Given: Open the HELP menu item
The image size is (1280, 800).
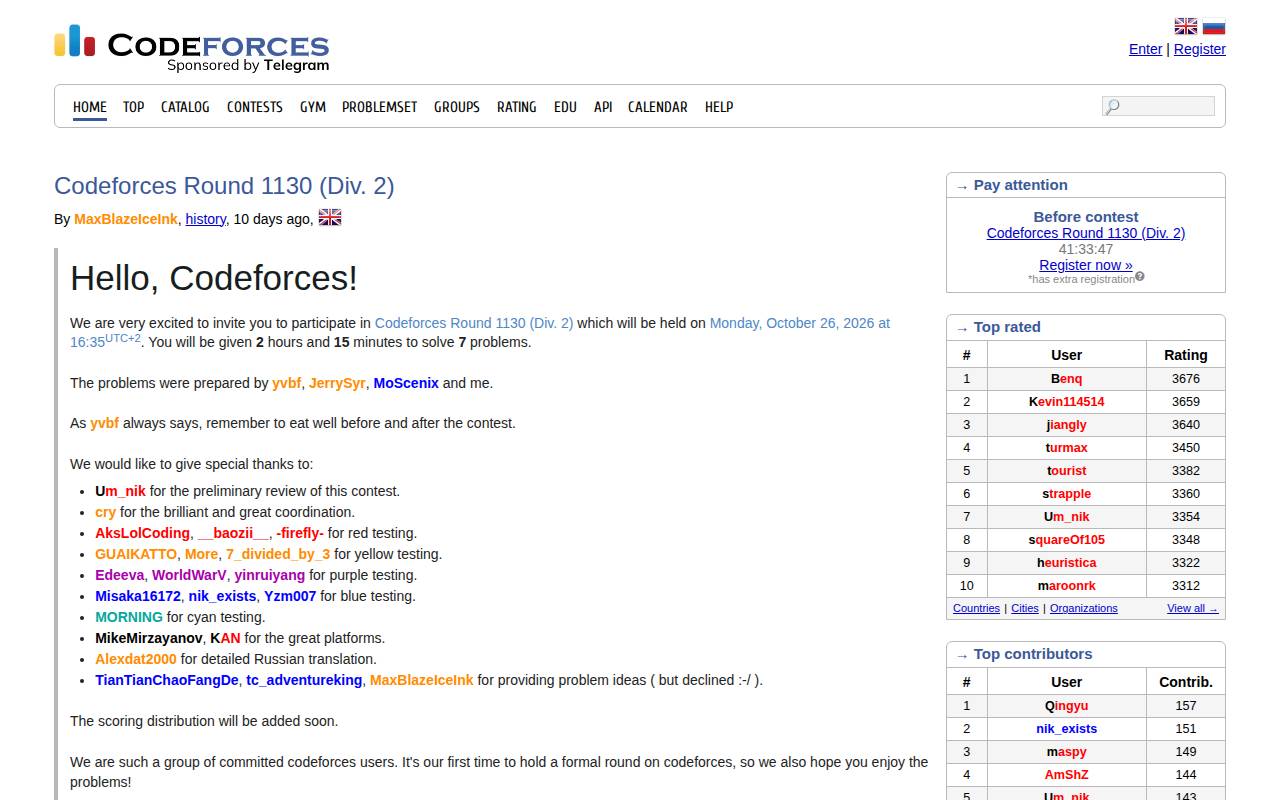Looking at the screenshot, I should (719, 107).
